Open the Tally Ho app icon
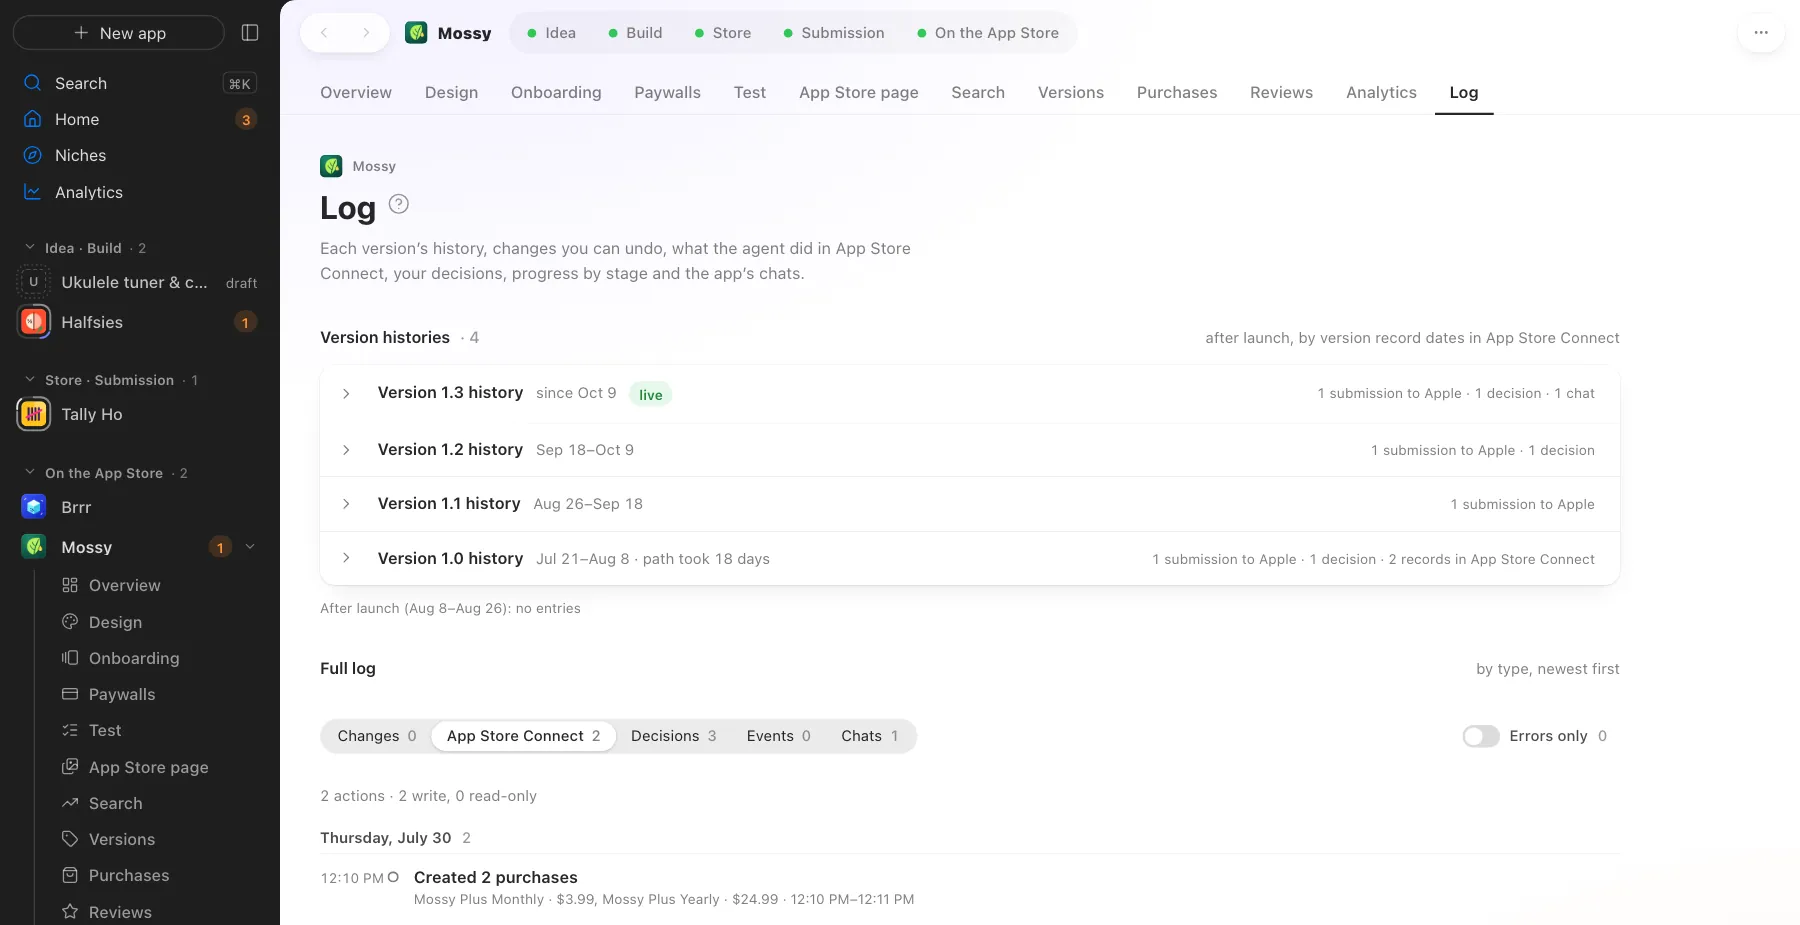The image size is (1800, 925). (x=34, y=414)
